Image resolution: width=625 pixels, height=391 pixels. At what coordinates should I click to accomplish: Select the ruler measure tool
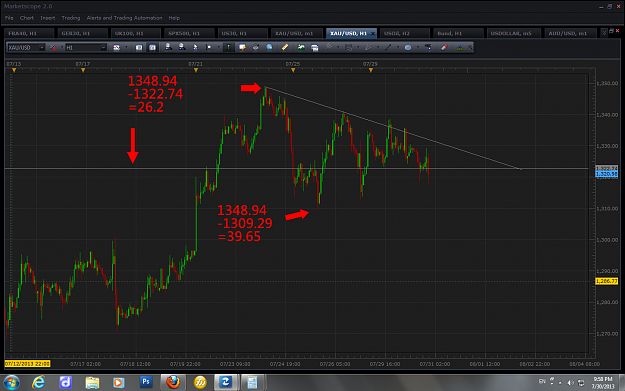coord(285,47)
